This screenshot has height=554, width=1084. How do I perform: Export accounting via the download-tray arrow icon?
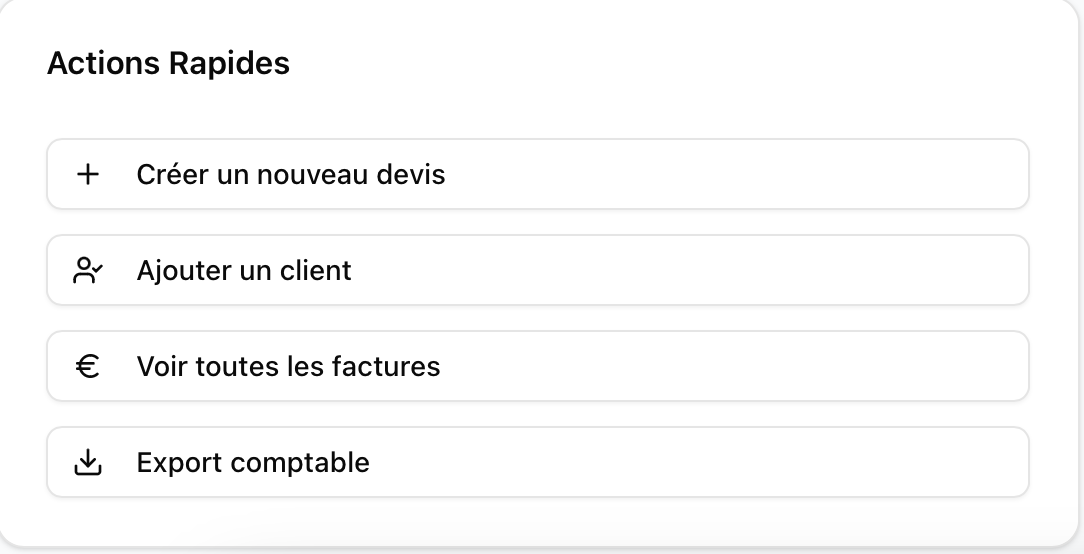tap(88, 463)
